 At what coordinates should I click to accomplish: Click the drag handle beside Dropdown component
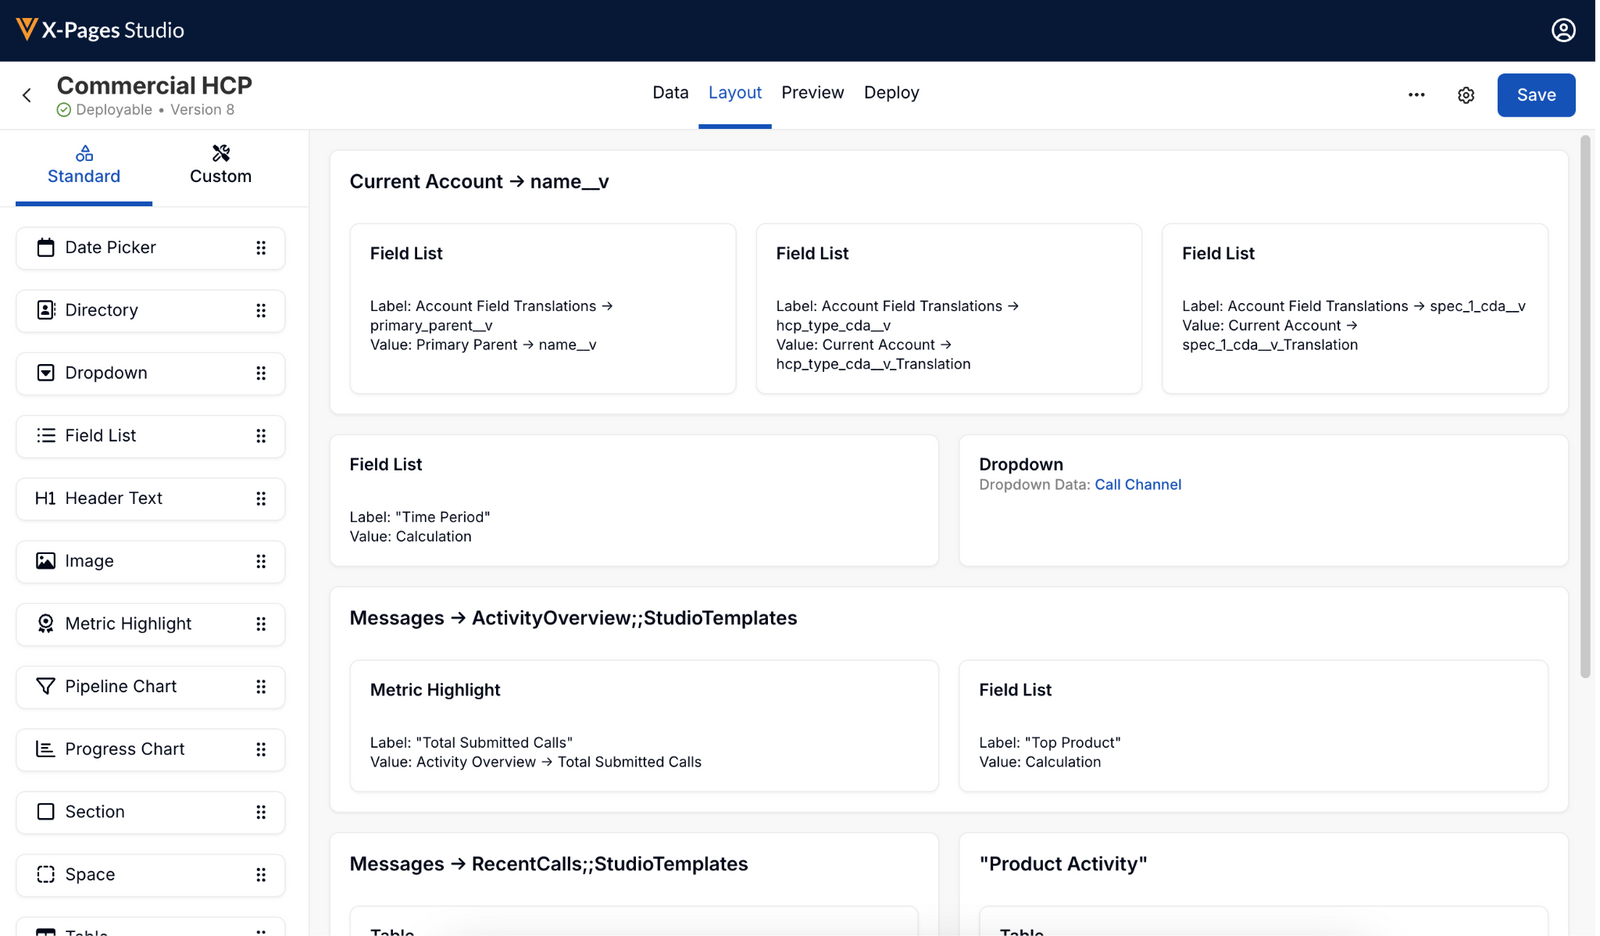[261, 373]
